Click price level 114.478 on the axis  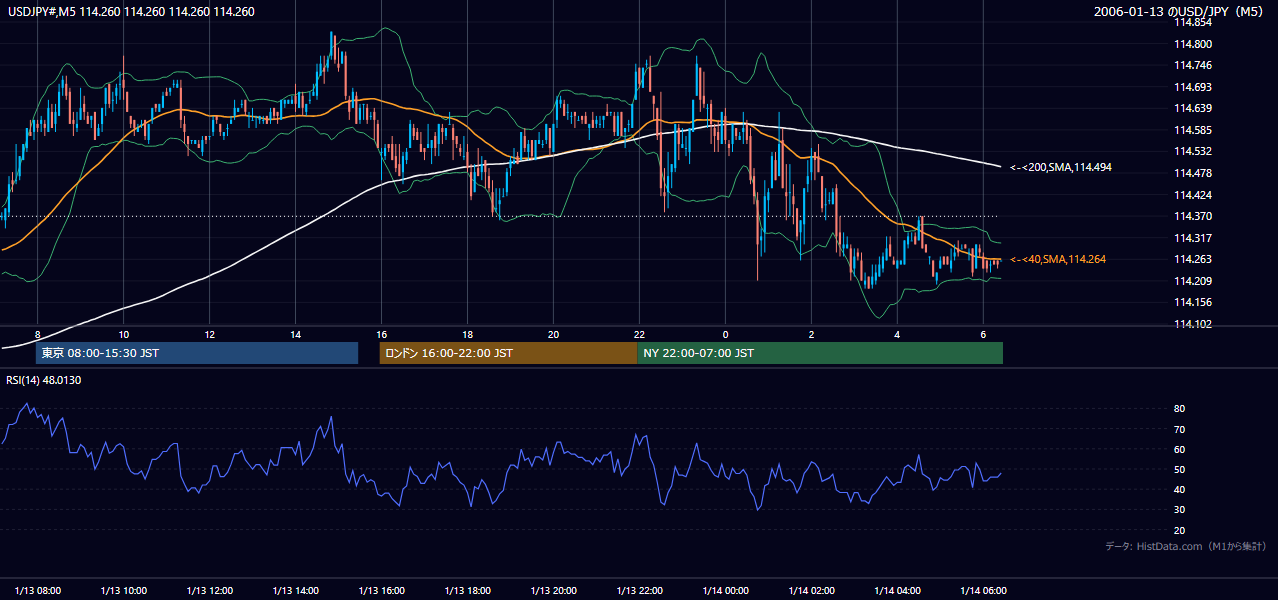click(x=1192, y=173)
